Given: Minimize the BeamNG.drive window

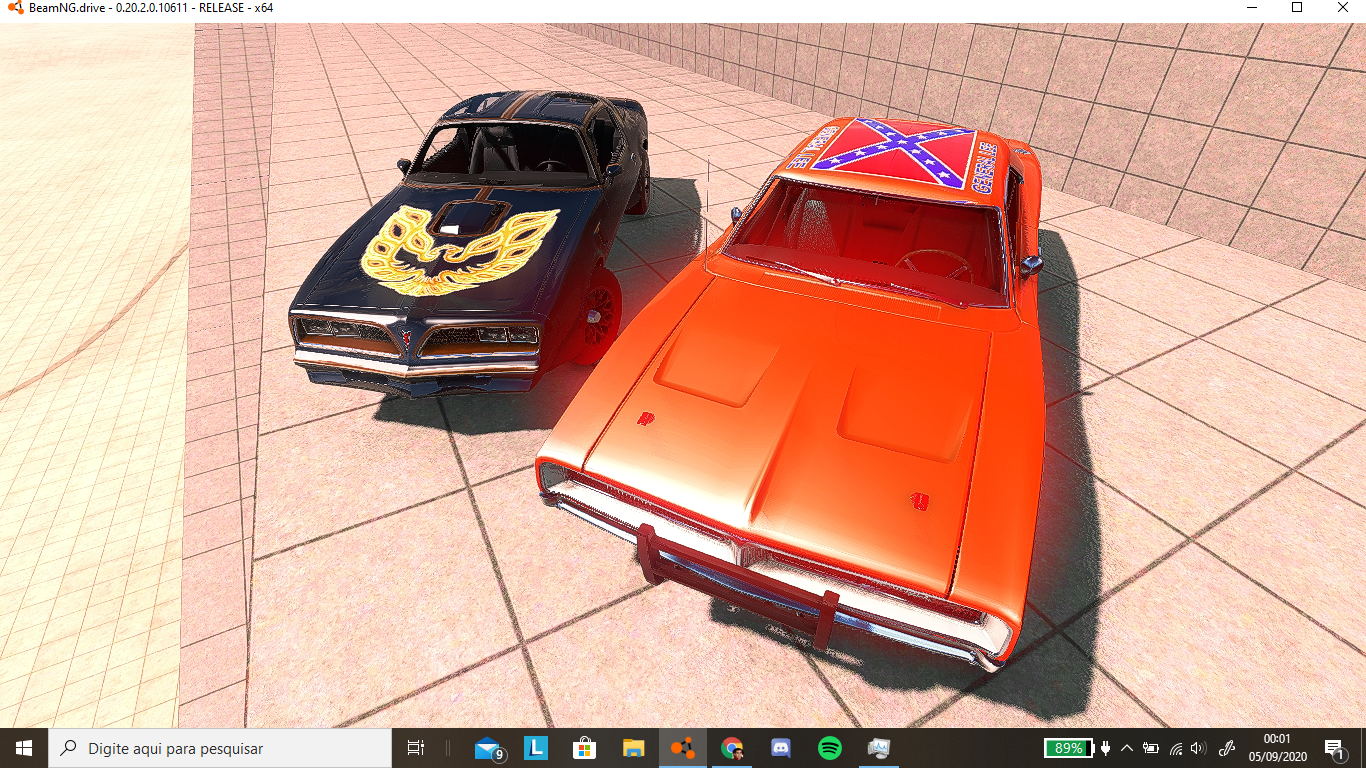Looking at the screenshot, I should point(1251,8).
